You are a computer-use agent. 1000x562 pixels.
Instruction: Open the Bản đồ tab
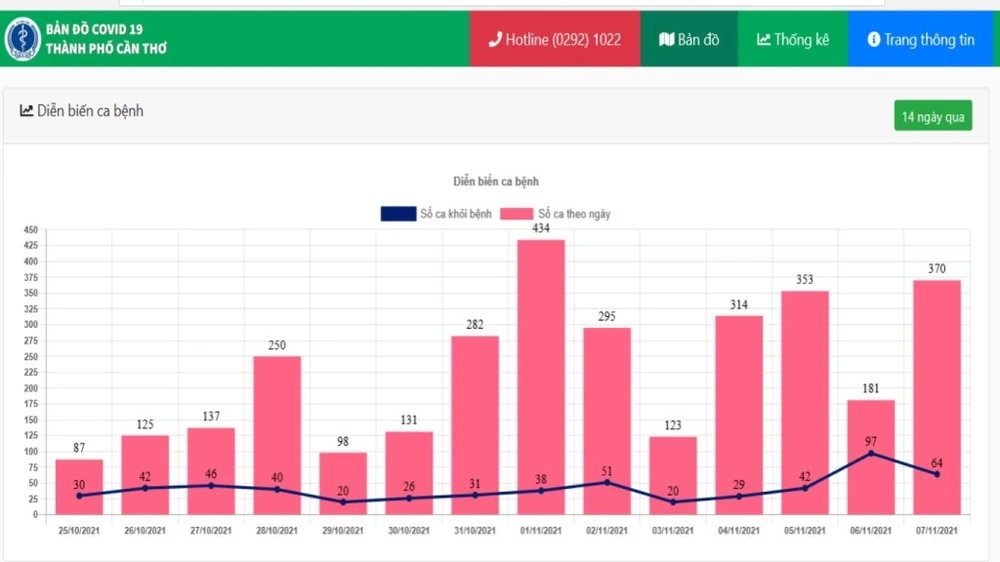(689, 40)
